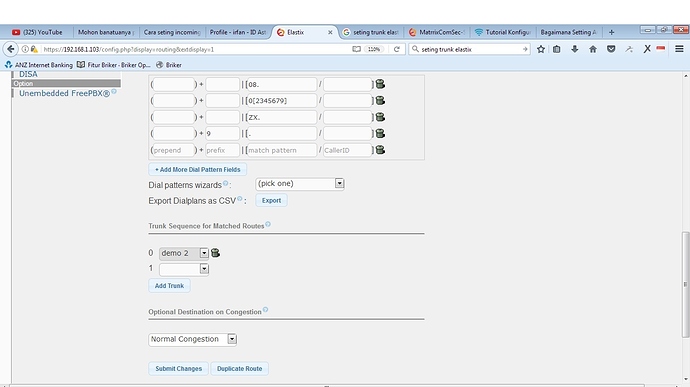Open Unembedded FreePBX sidebar link

[64, 93]
